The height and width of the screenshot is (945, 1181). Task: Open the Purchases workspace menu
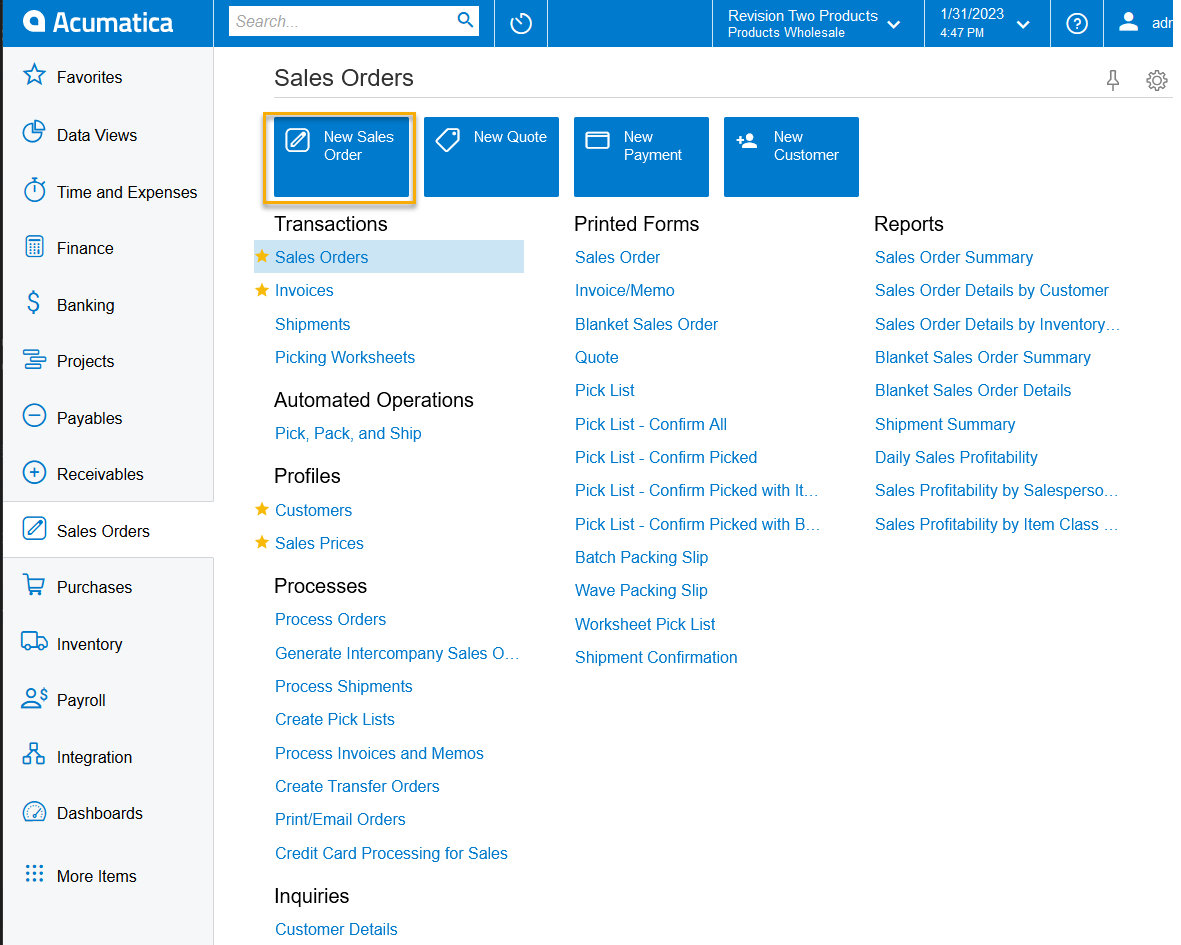tap(94, 587)
